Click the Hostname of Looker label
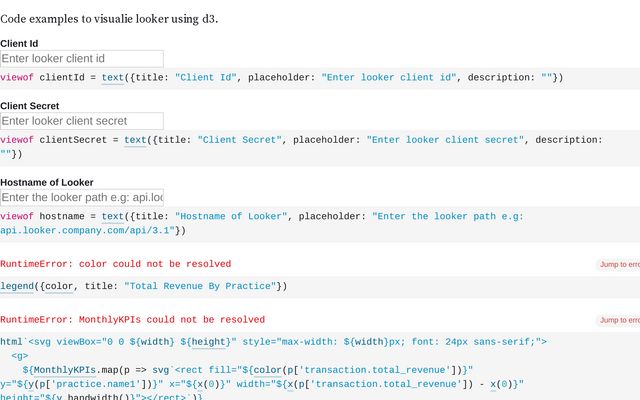The width and height of the screenshot is (640, 400). point(47,182)
